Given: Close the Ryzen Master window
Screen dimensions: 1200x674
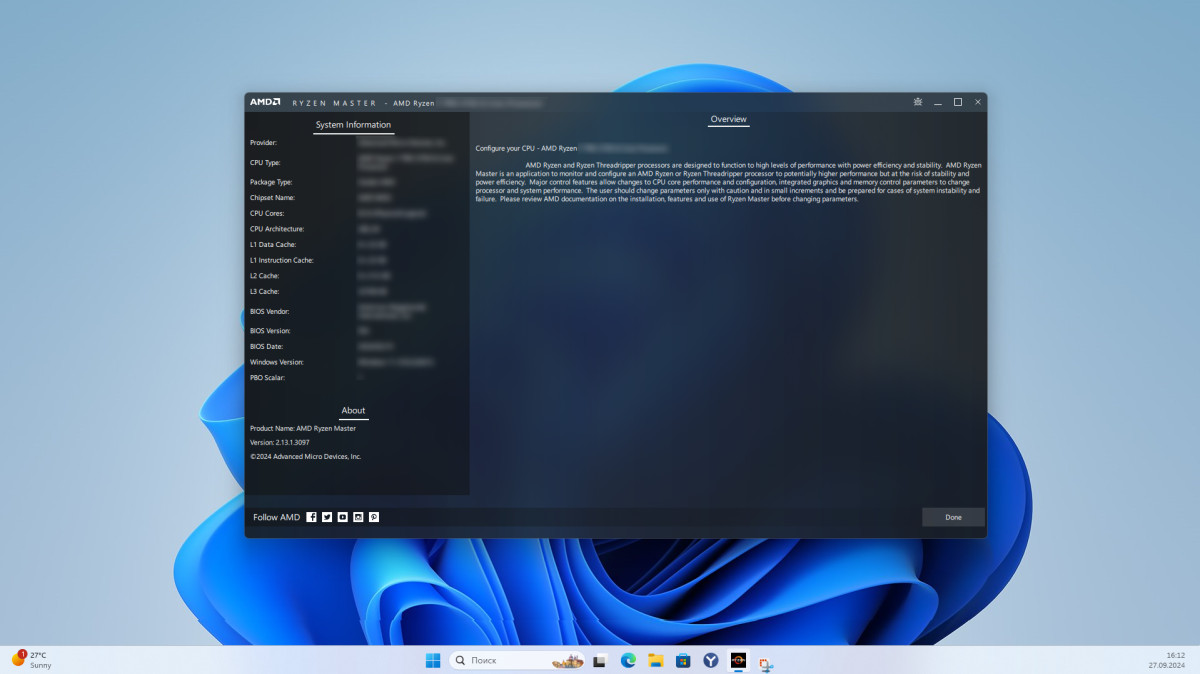Looking at the screenshot, I should tap(978, 102).
